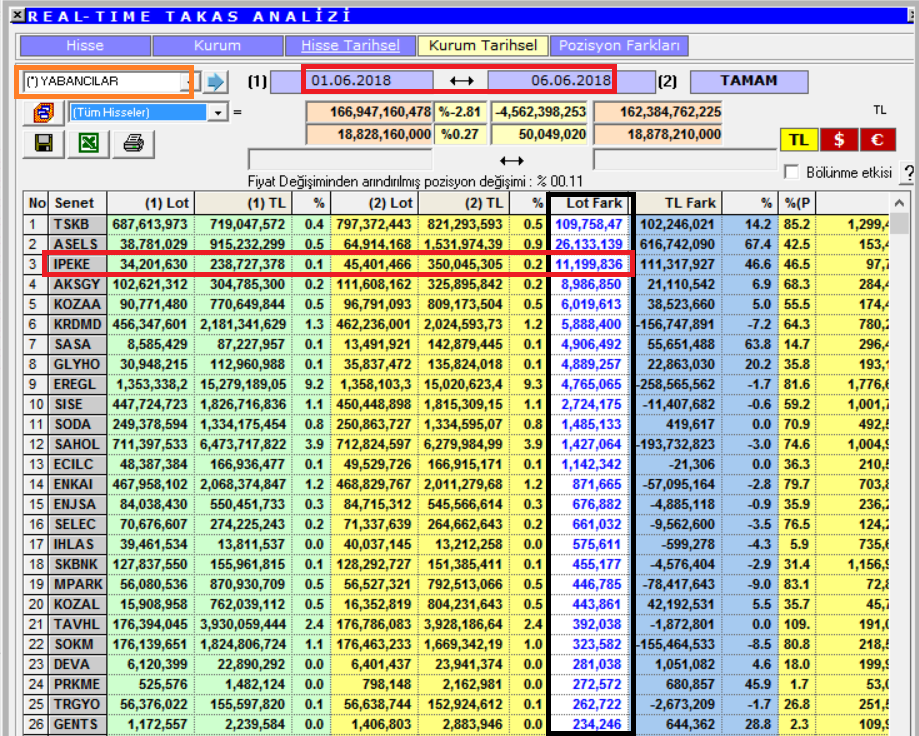Select the TAVHL stock cell
This screenshot has width=919, height=736.
tap(77, 624)
